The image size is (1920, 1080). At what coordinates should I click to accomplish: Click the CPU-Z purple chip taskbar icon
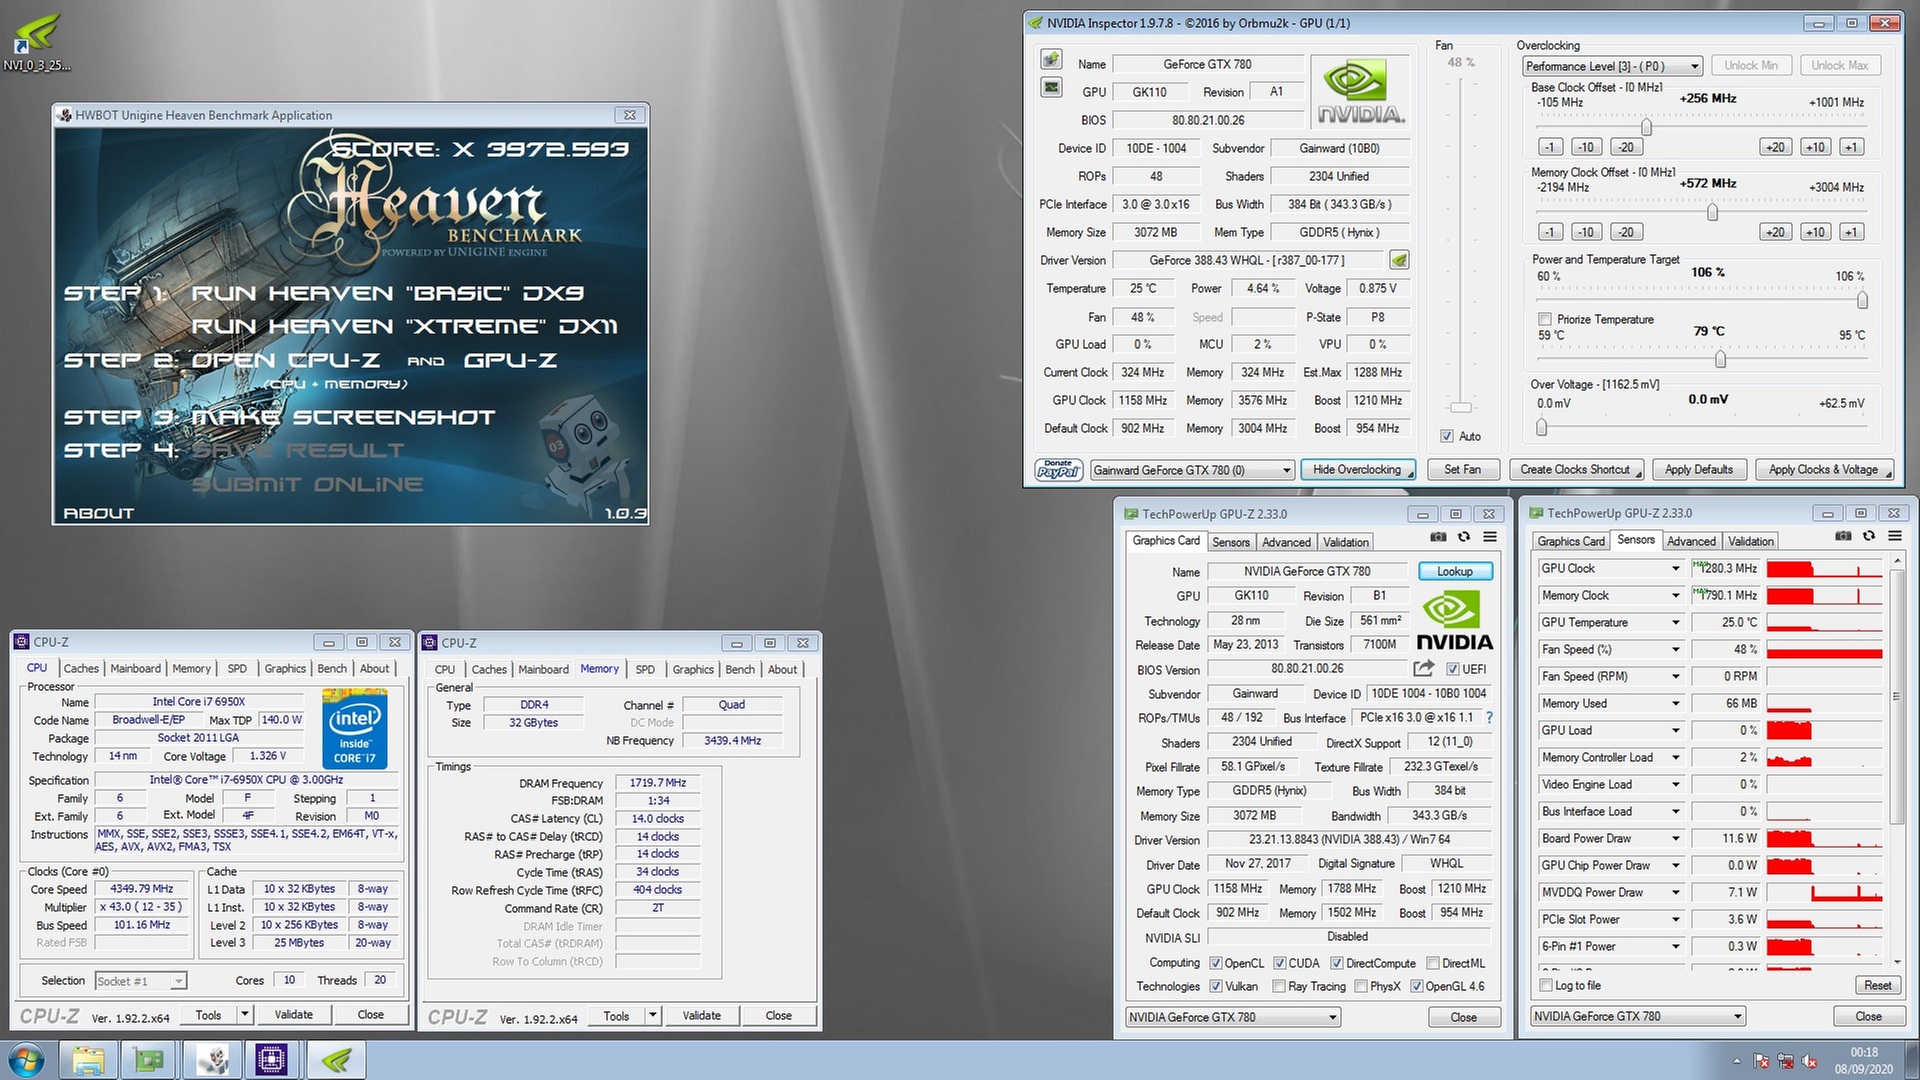point(272,1060)
